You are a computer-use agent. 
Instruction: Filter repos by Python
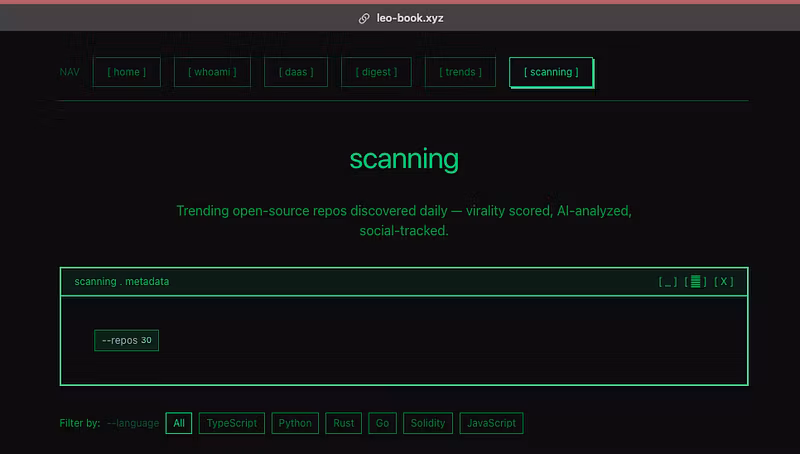click(x=295, y=423)
